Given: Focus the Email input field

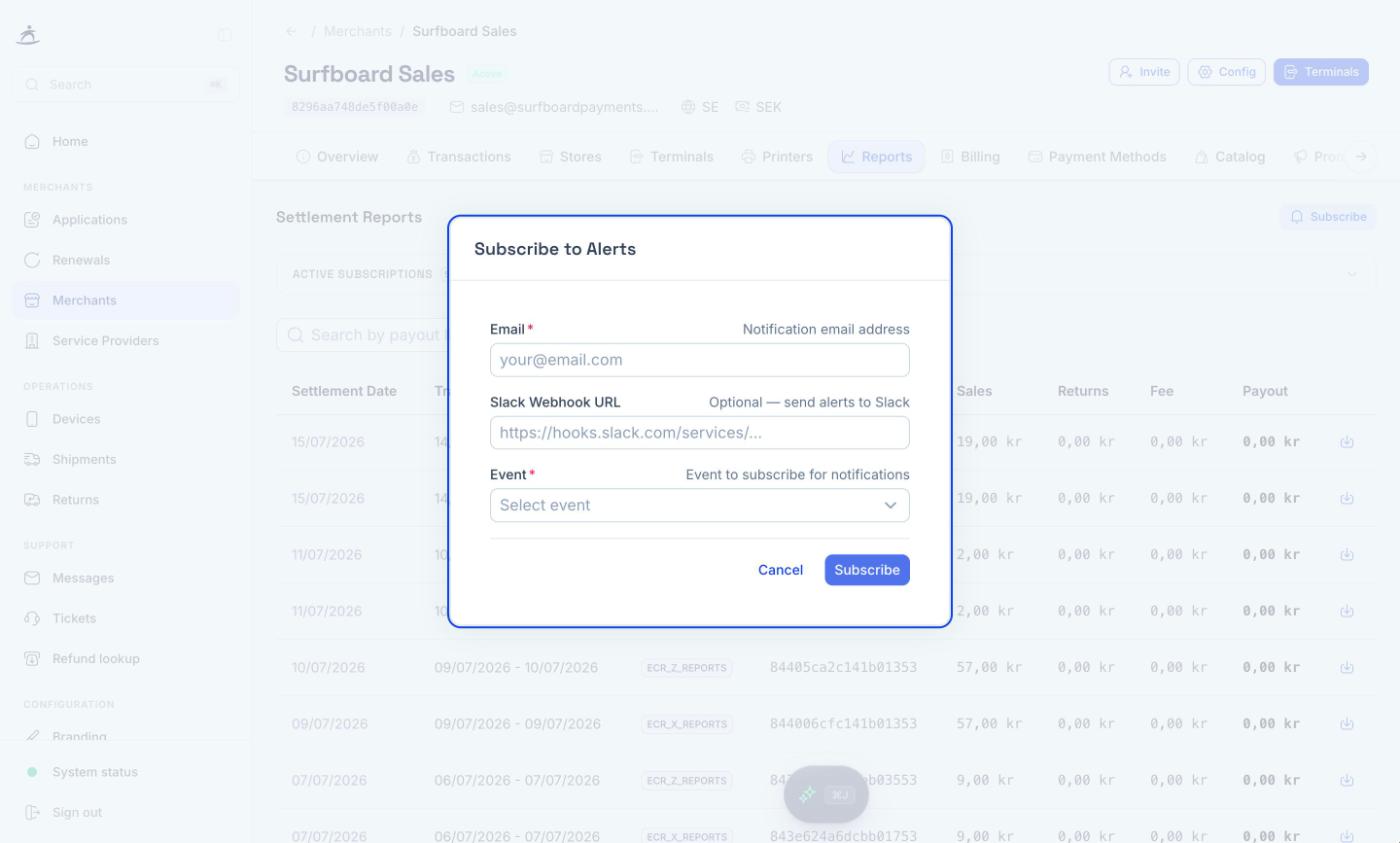Looking at the screenshot, I should [700, 360].
